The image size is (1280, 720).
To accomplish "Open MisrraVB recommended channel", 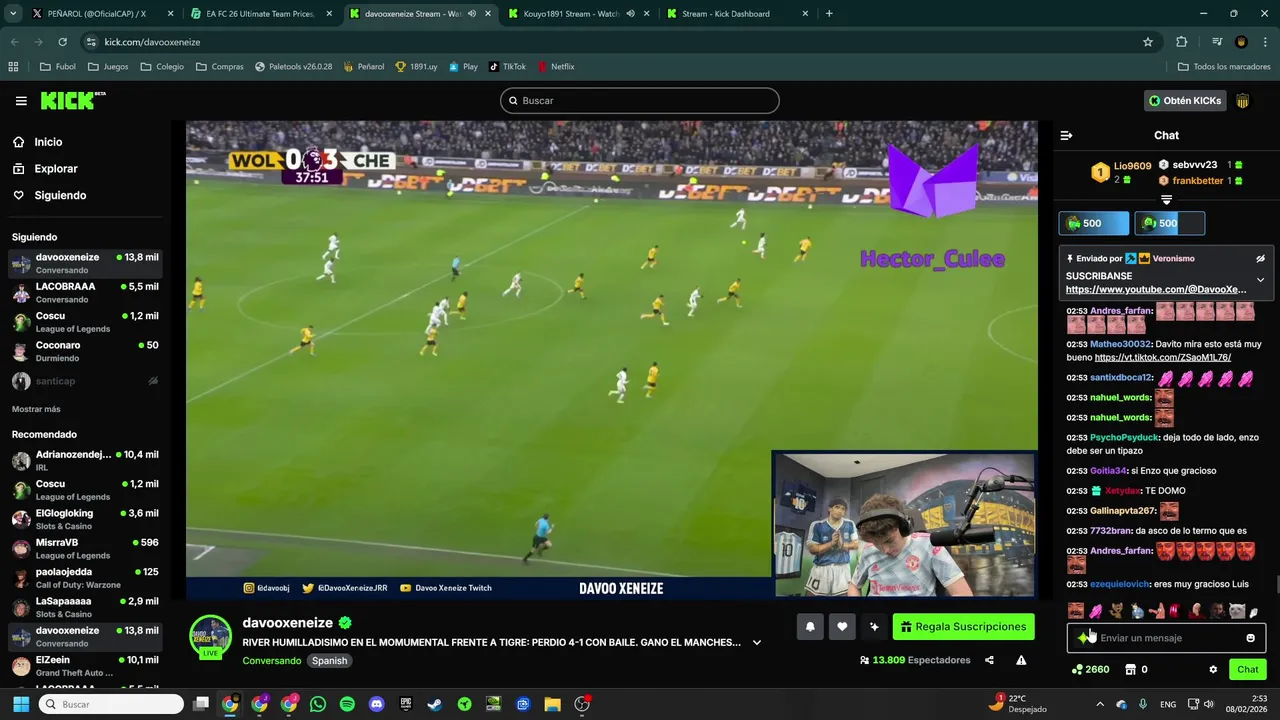I will pos(85,548).
